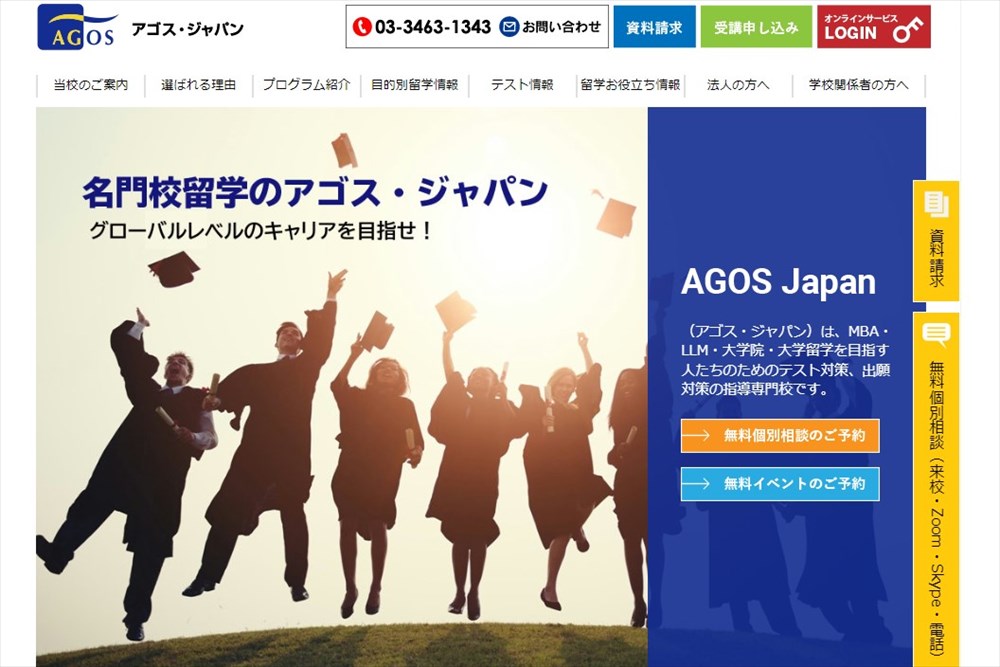The width and height of the screenshot is (1000, 667).
Task: Open テスト情報 menu
Action: pos(522,85)
